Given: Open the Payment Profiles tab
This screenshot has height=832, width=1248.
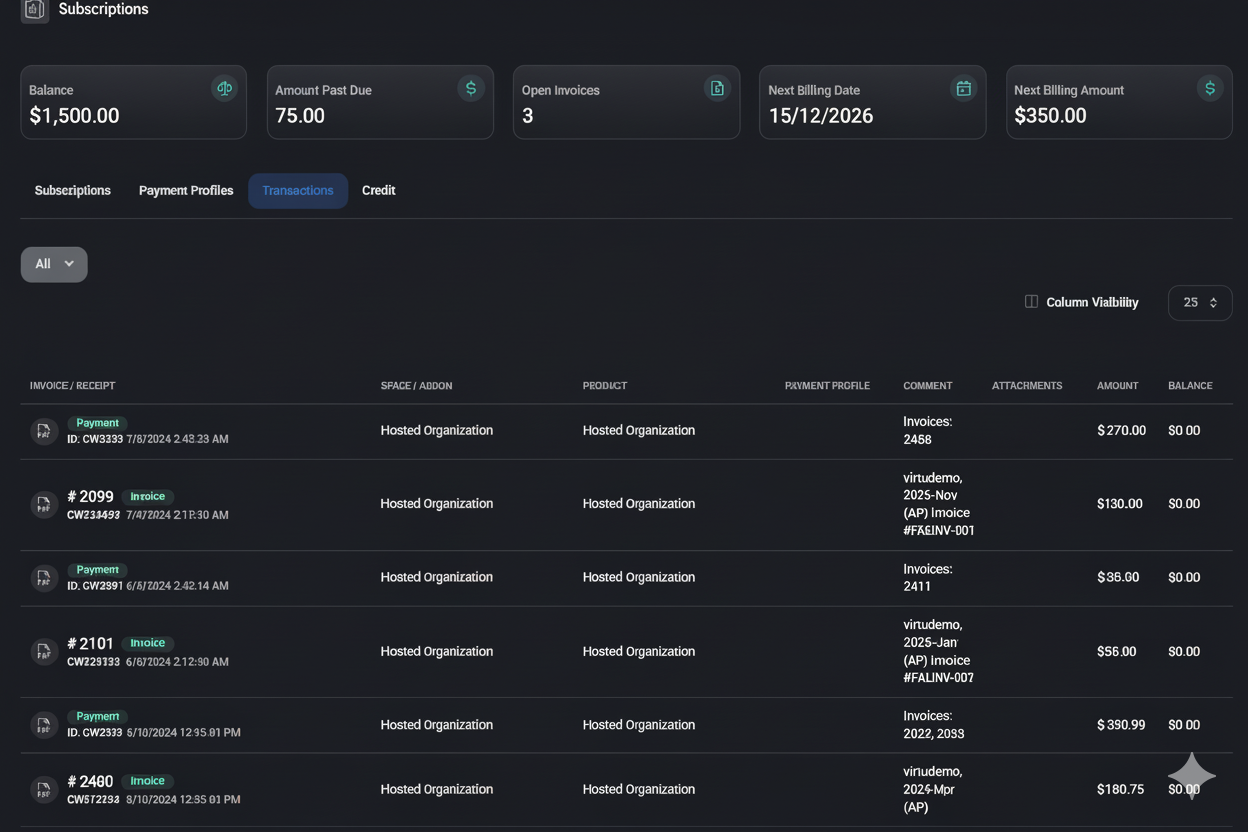Looking at the screenshot, I should click(x=186, y=191).
